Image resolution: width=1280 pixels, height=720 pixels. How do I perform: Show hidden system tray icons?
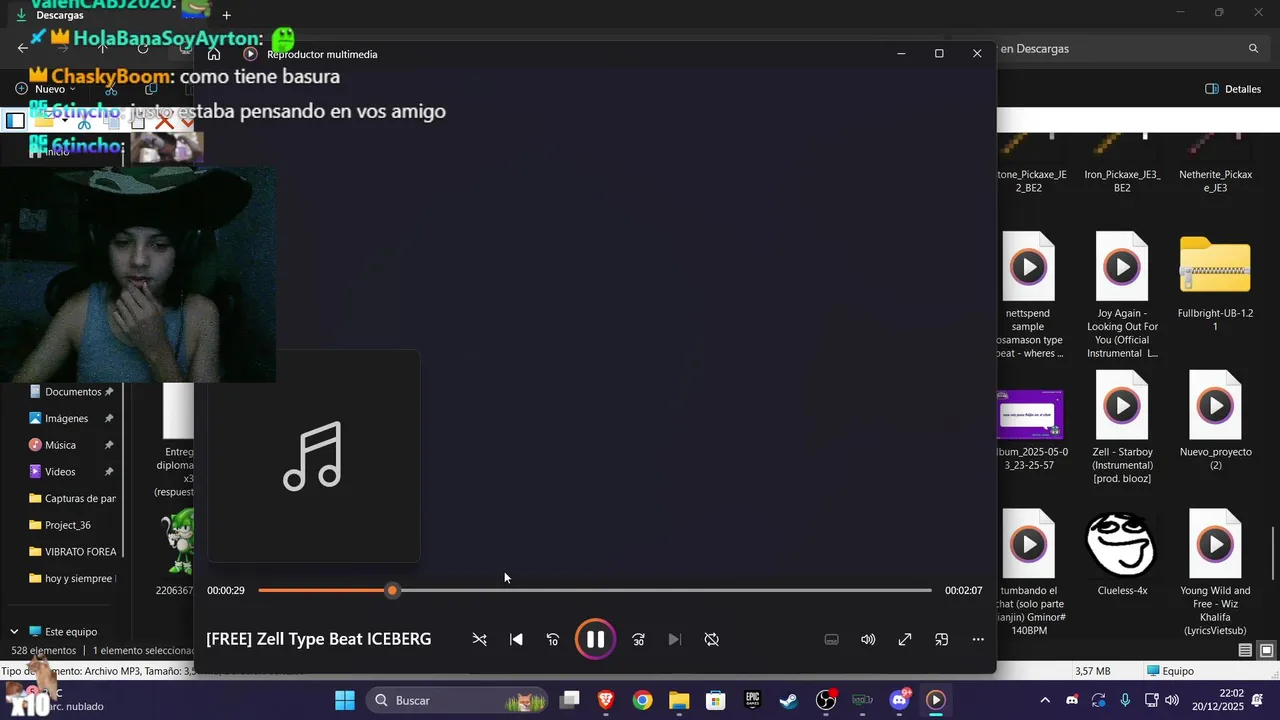click(x=1045, y=700)
